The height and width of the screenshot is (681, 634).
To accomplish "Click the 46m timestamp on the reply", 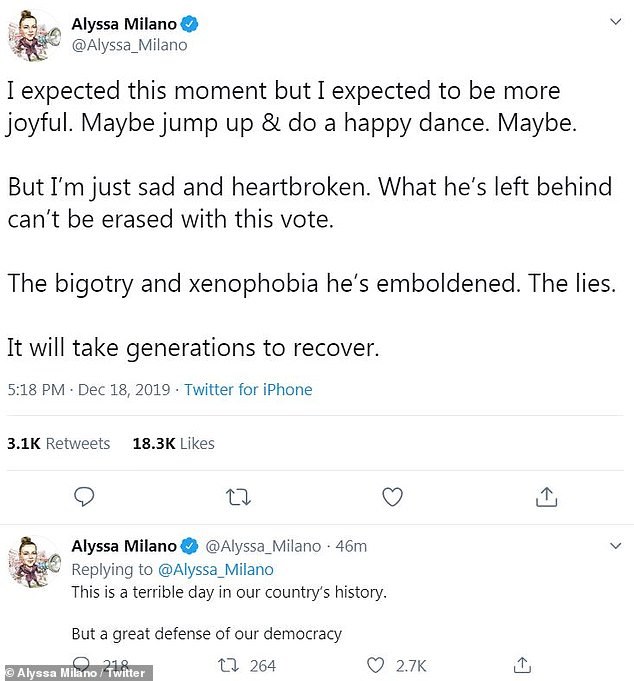I will (352, 546).
